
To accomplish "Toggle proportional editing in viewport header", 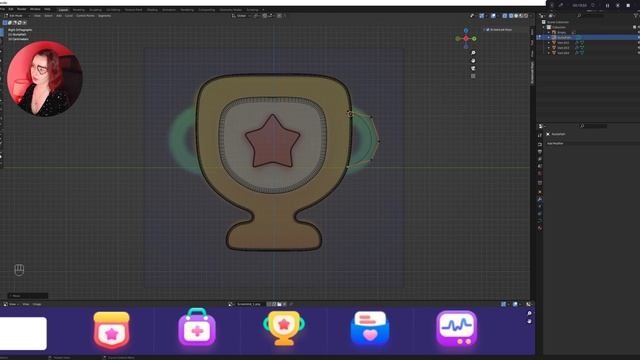I will point(279,16).
